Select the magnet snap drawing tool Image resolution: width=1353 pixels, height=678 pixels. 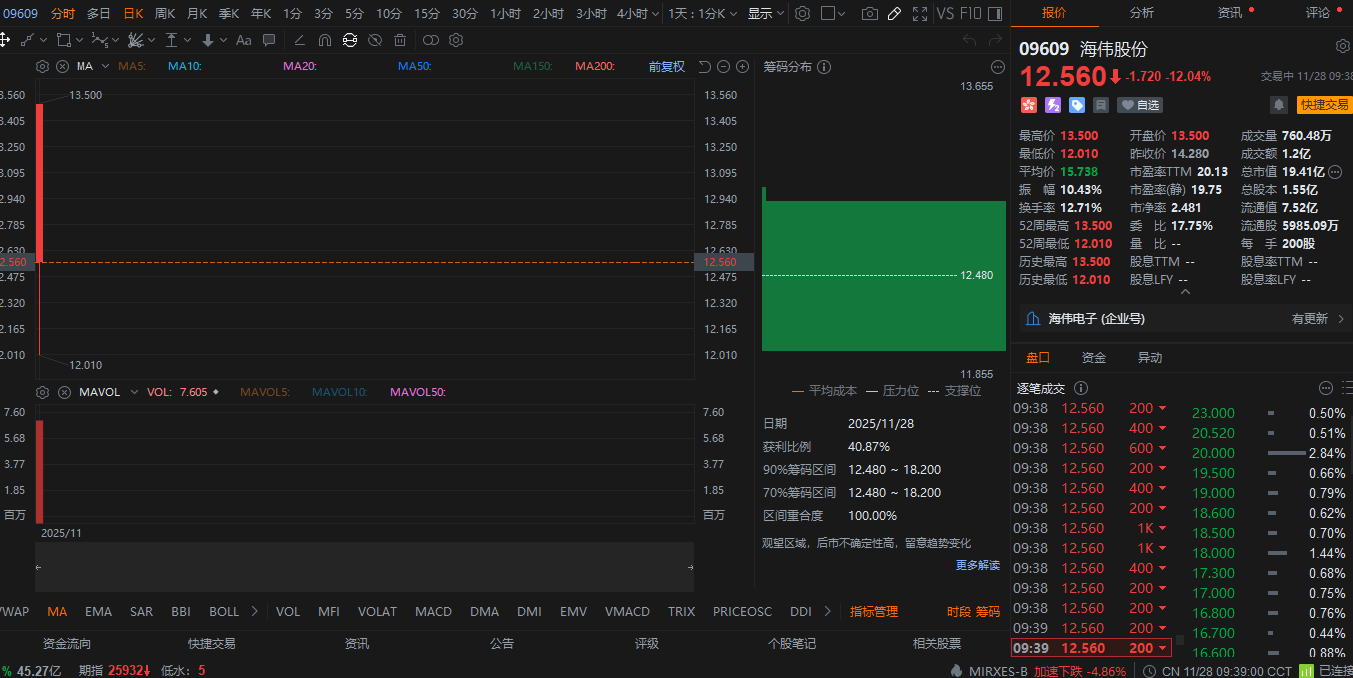tap(324, 40)
